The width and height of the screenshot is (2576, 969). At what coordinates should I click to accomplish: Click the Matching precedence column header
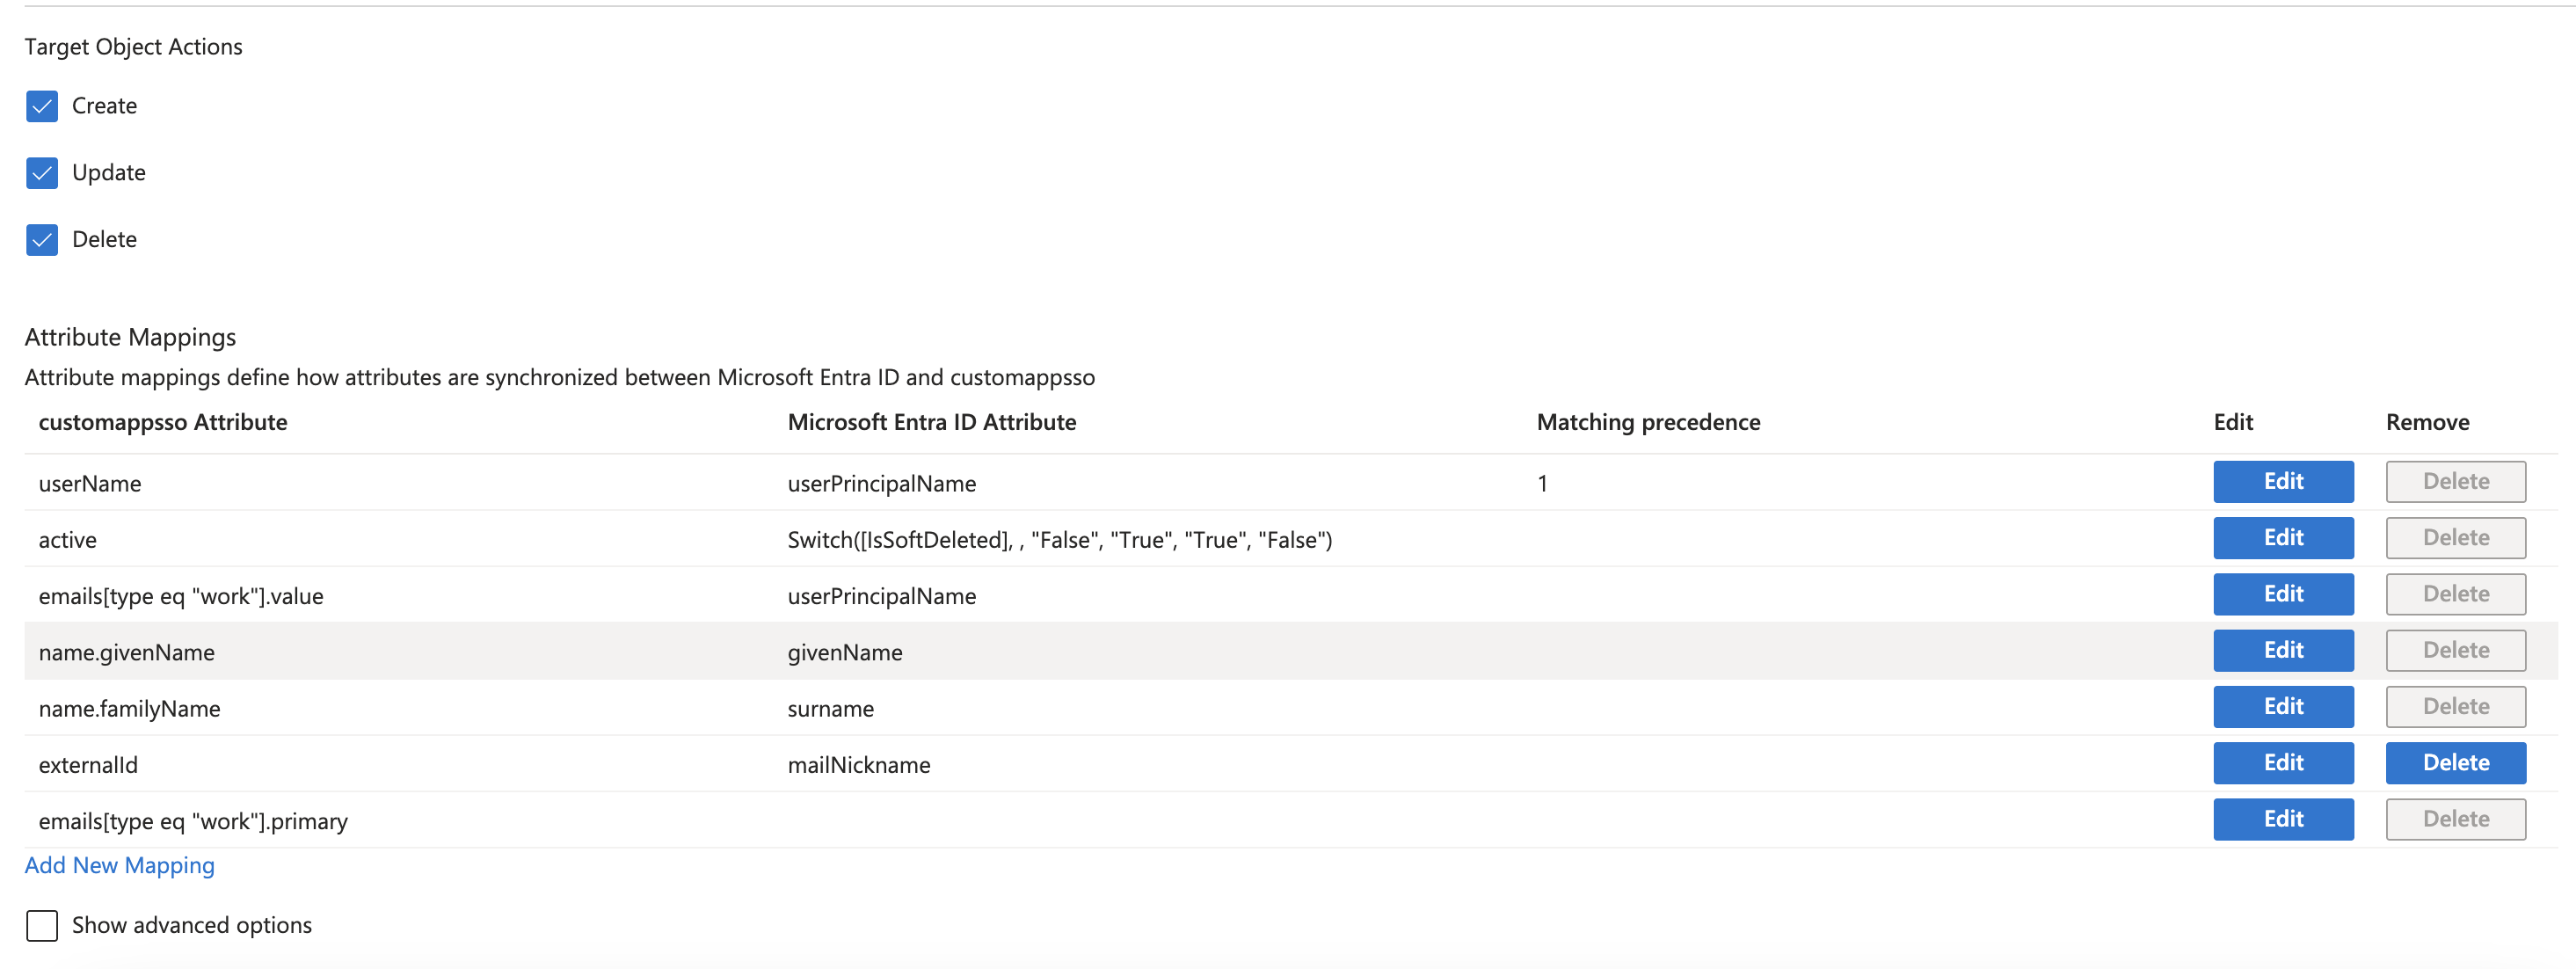(x=1648, y=422)
